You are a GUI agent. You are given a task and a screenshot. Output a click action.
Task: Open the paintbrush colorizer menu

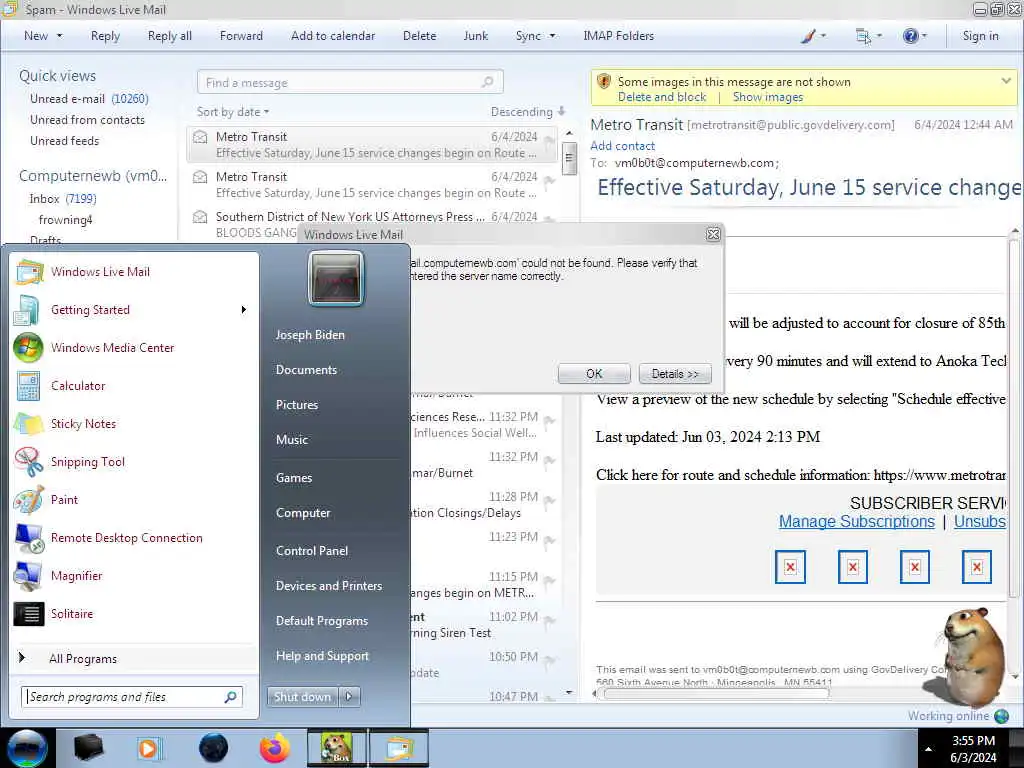[813, 36]
